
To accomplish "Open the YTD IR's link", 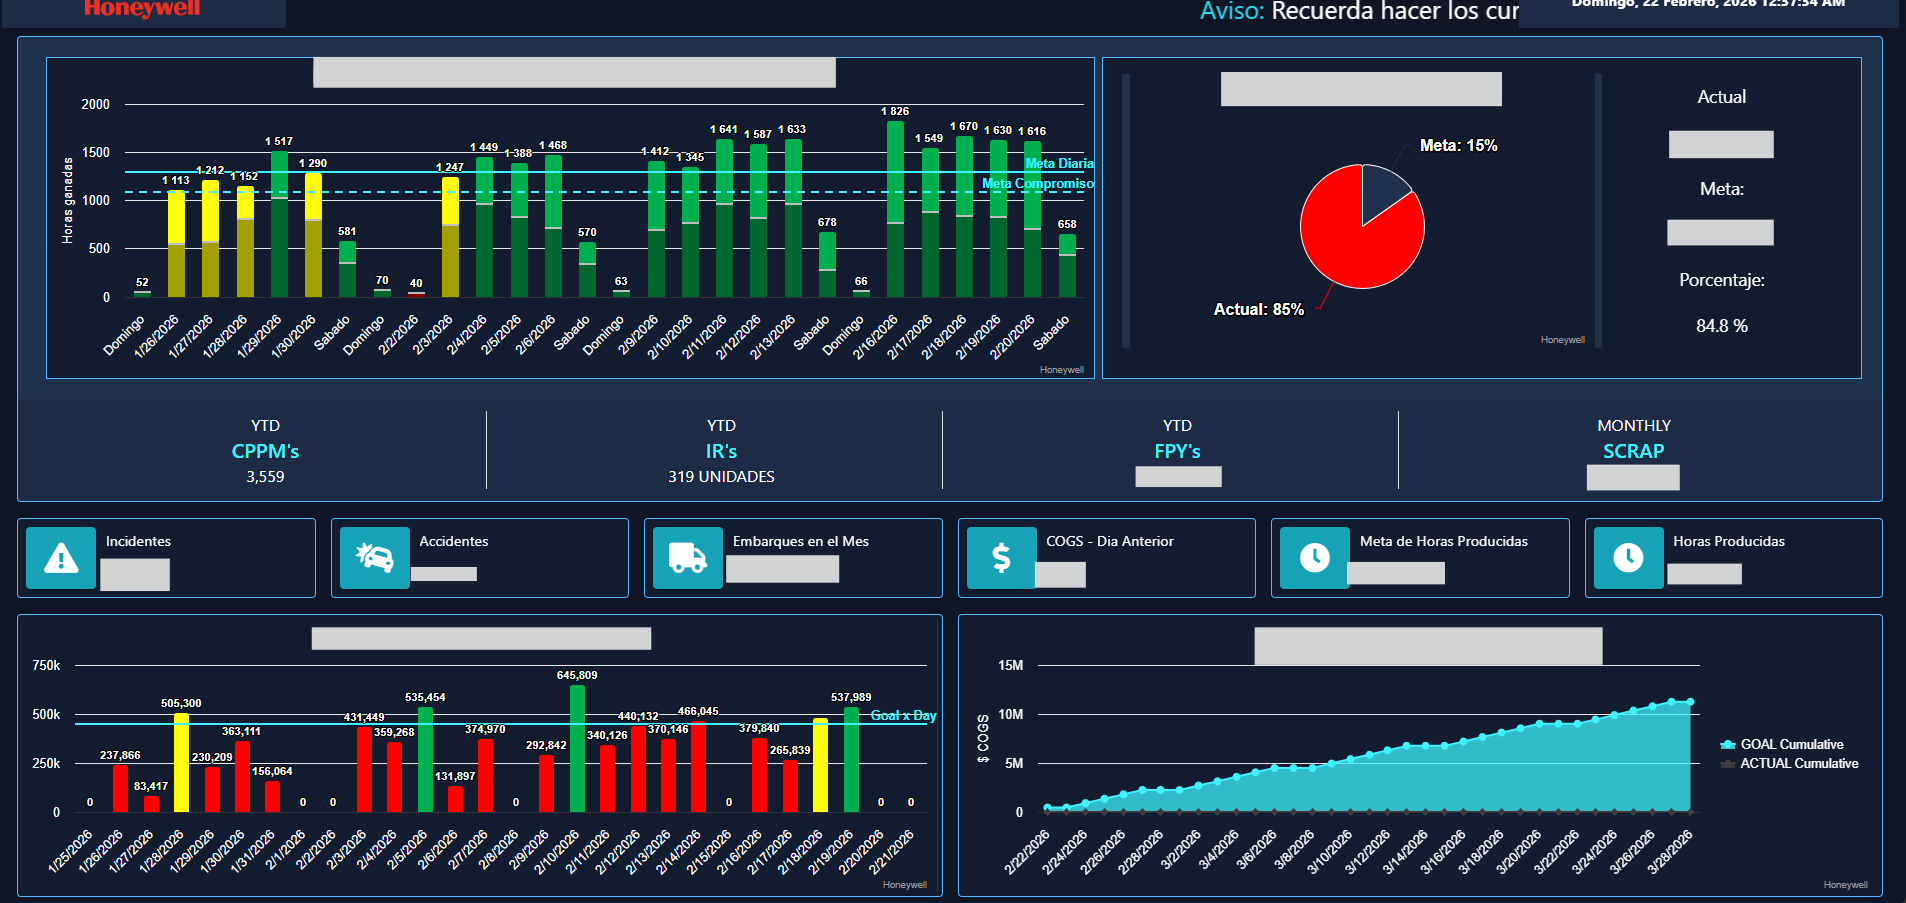I will point(721,451).
